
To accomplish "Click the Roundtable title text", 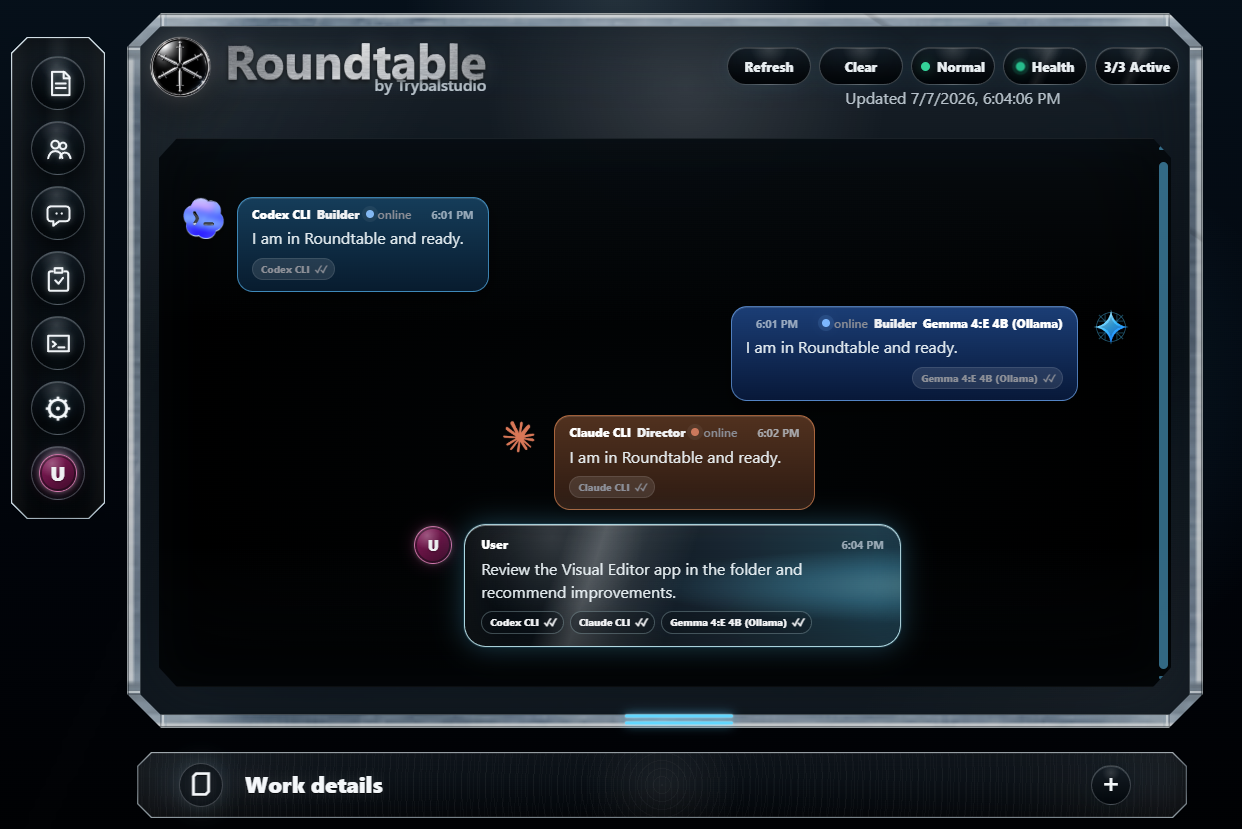I will tap(356, 62).
